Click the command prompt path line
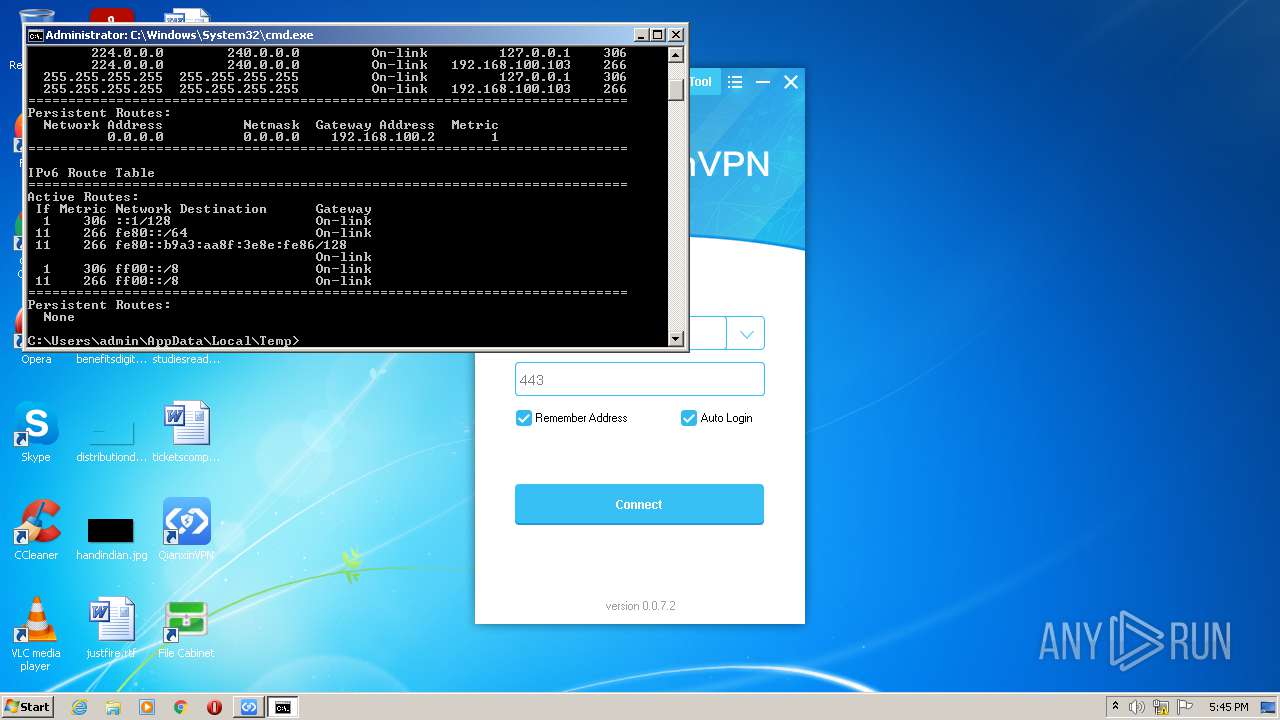This screenshot has height=720, width=1280. click(x=163, y=341)
